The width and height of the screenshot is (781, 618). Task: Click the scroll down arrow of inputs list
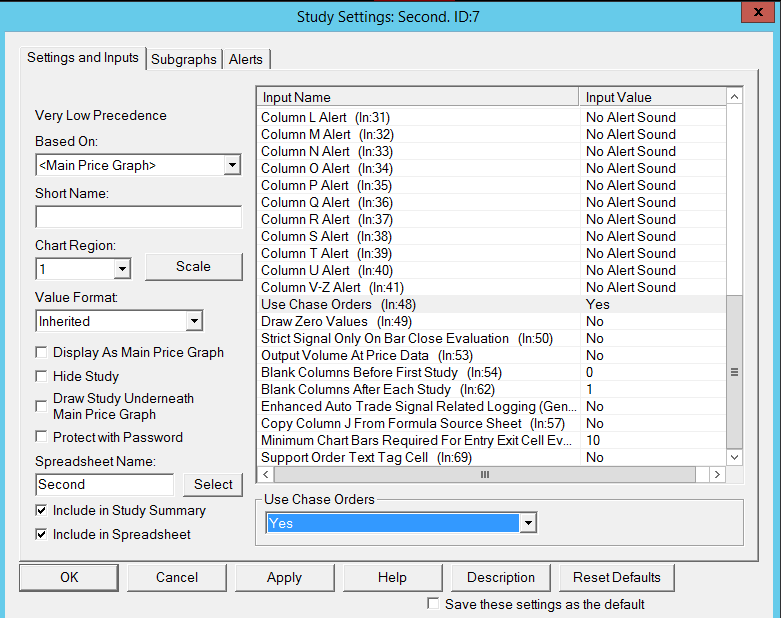(x=735, y=457)
